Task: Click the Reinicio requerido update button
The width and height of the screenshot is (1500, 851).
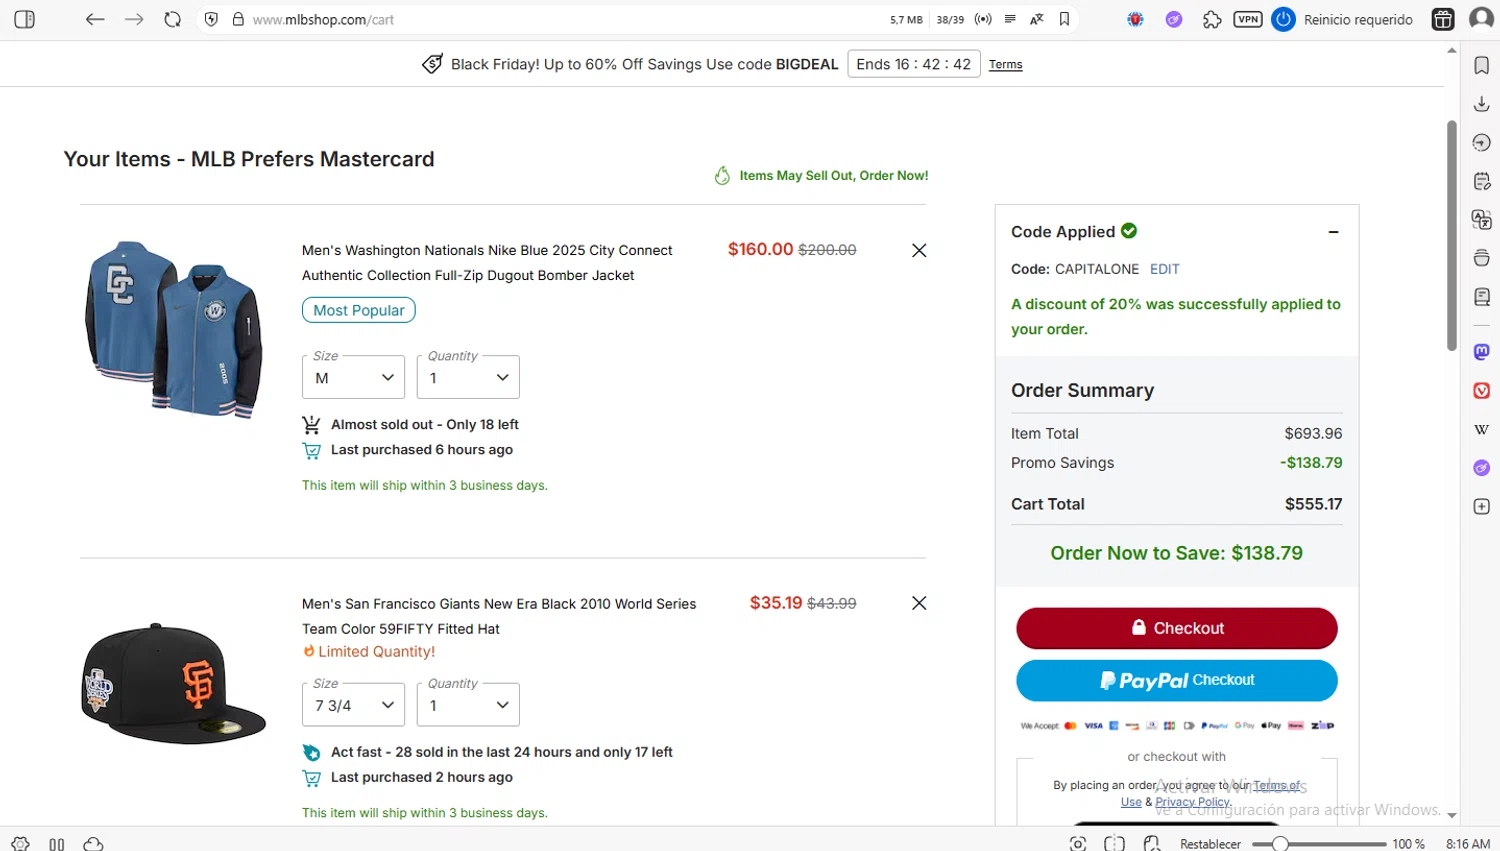Action: coord(1343,19)
